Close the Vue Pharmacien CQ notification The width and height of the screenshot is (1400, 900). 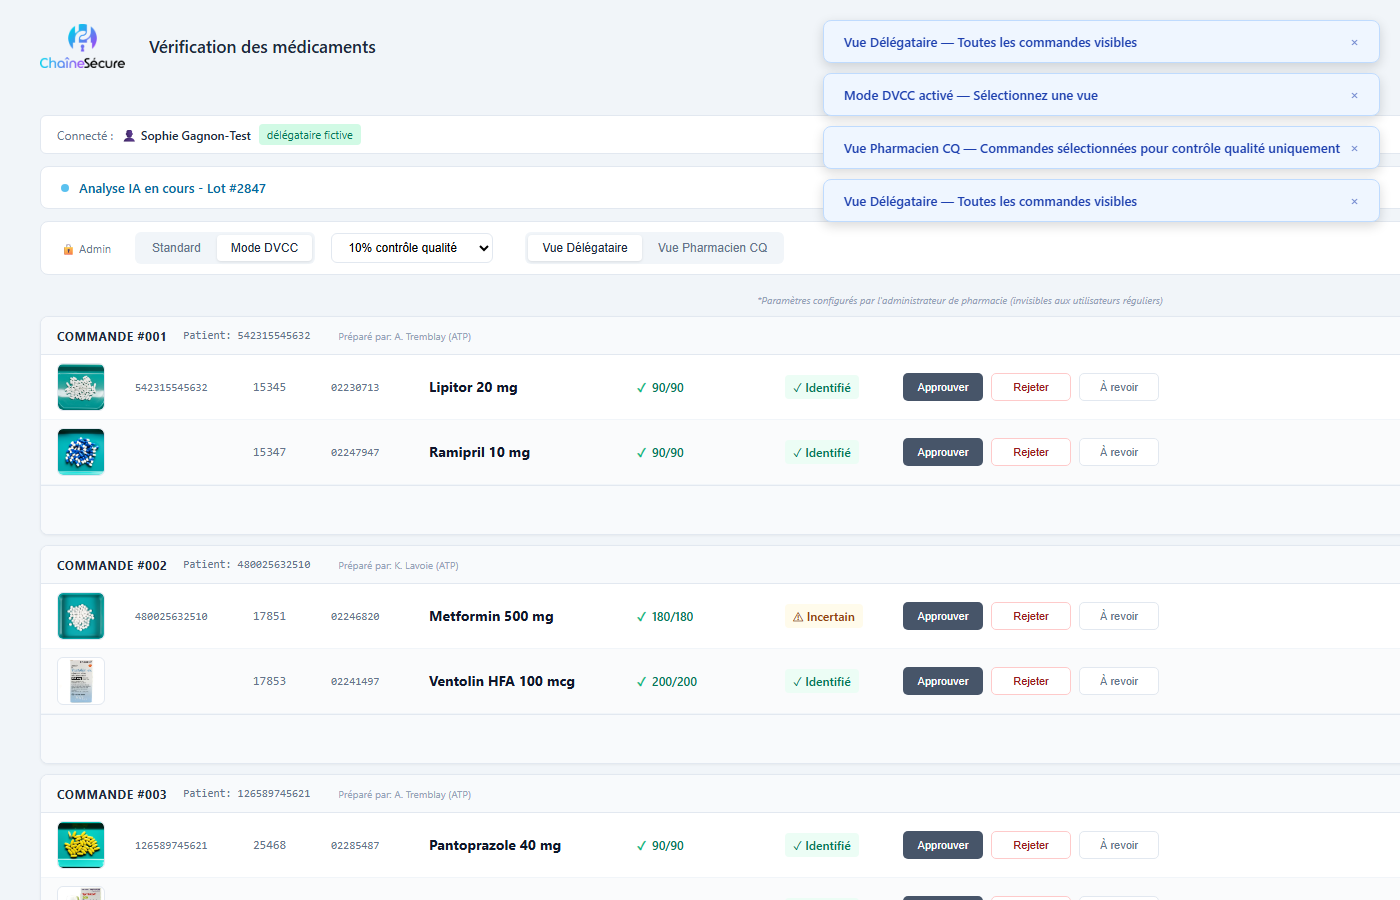coord(1354,149)
